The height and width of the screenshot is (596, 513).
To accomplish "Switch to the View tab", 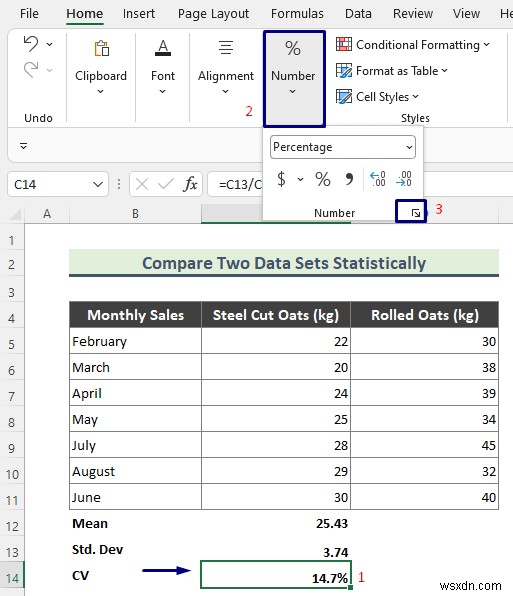I will [x=466, y=14].
